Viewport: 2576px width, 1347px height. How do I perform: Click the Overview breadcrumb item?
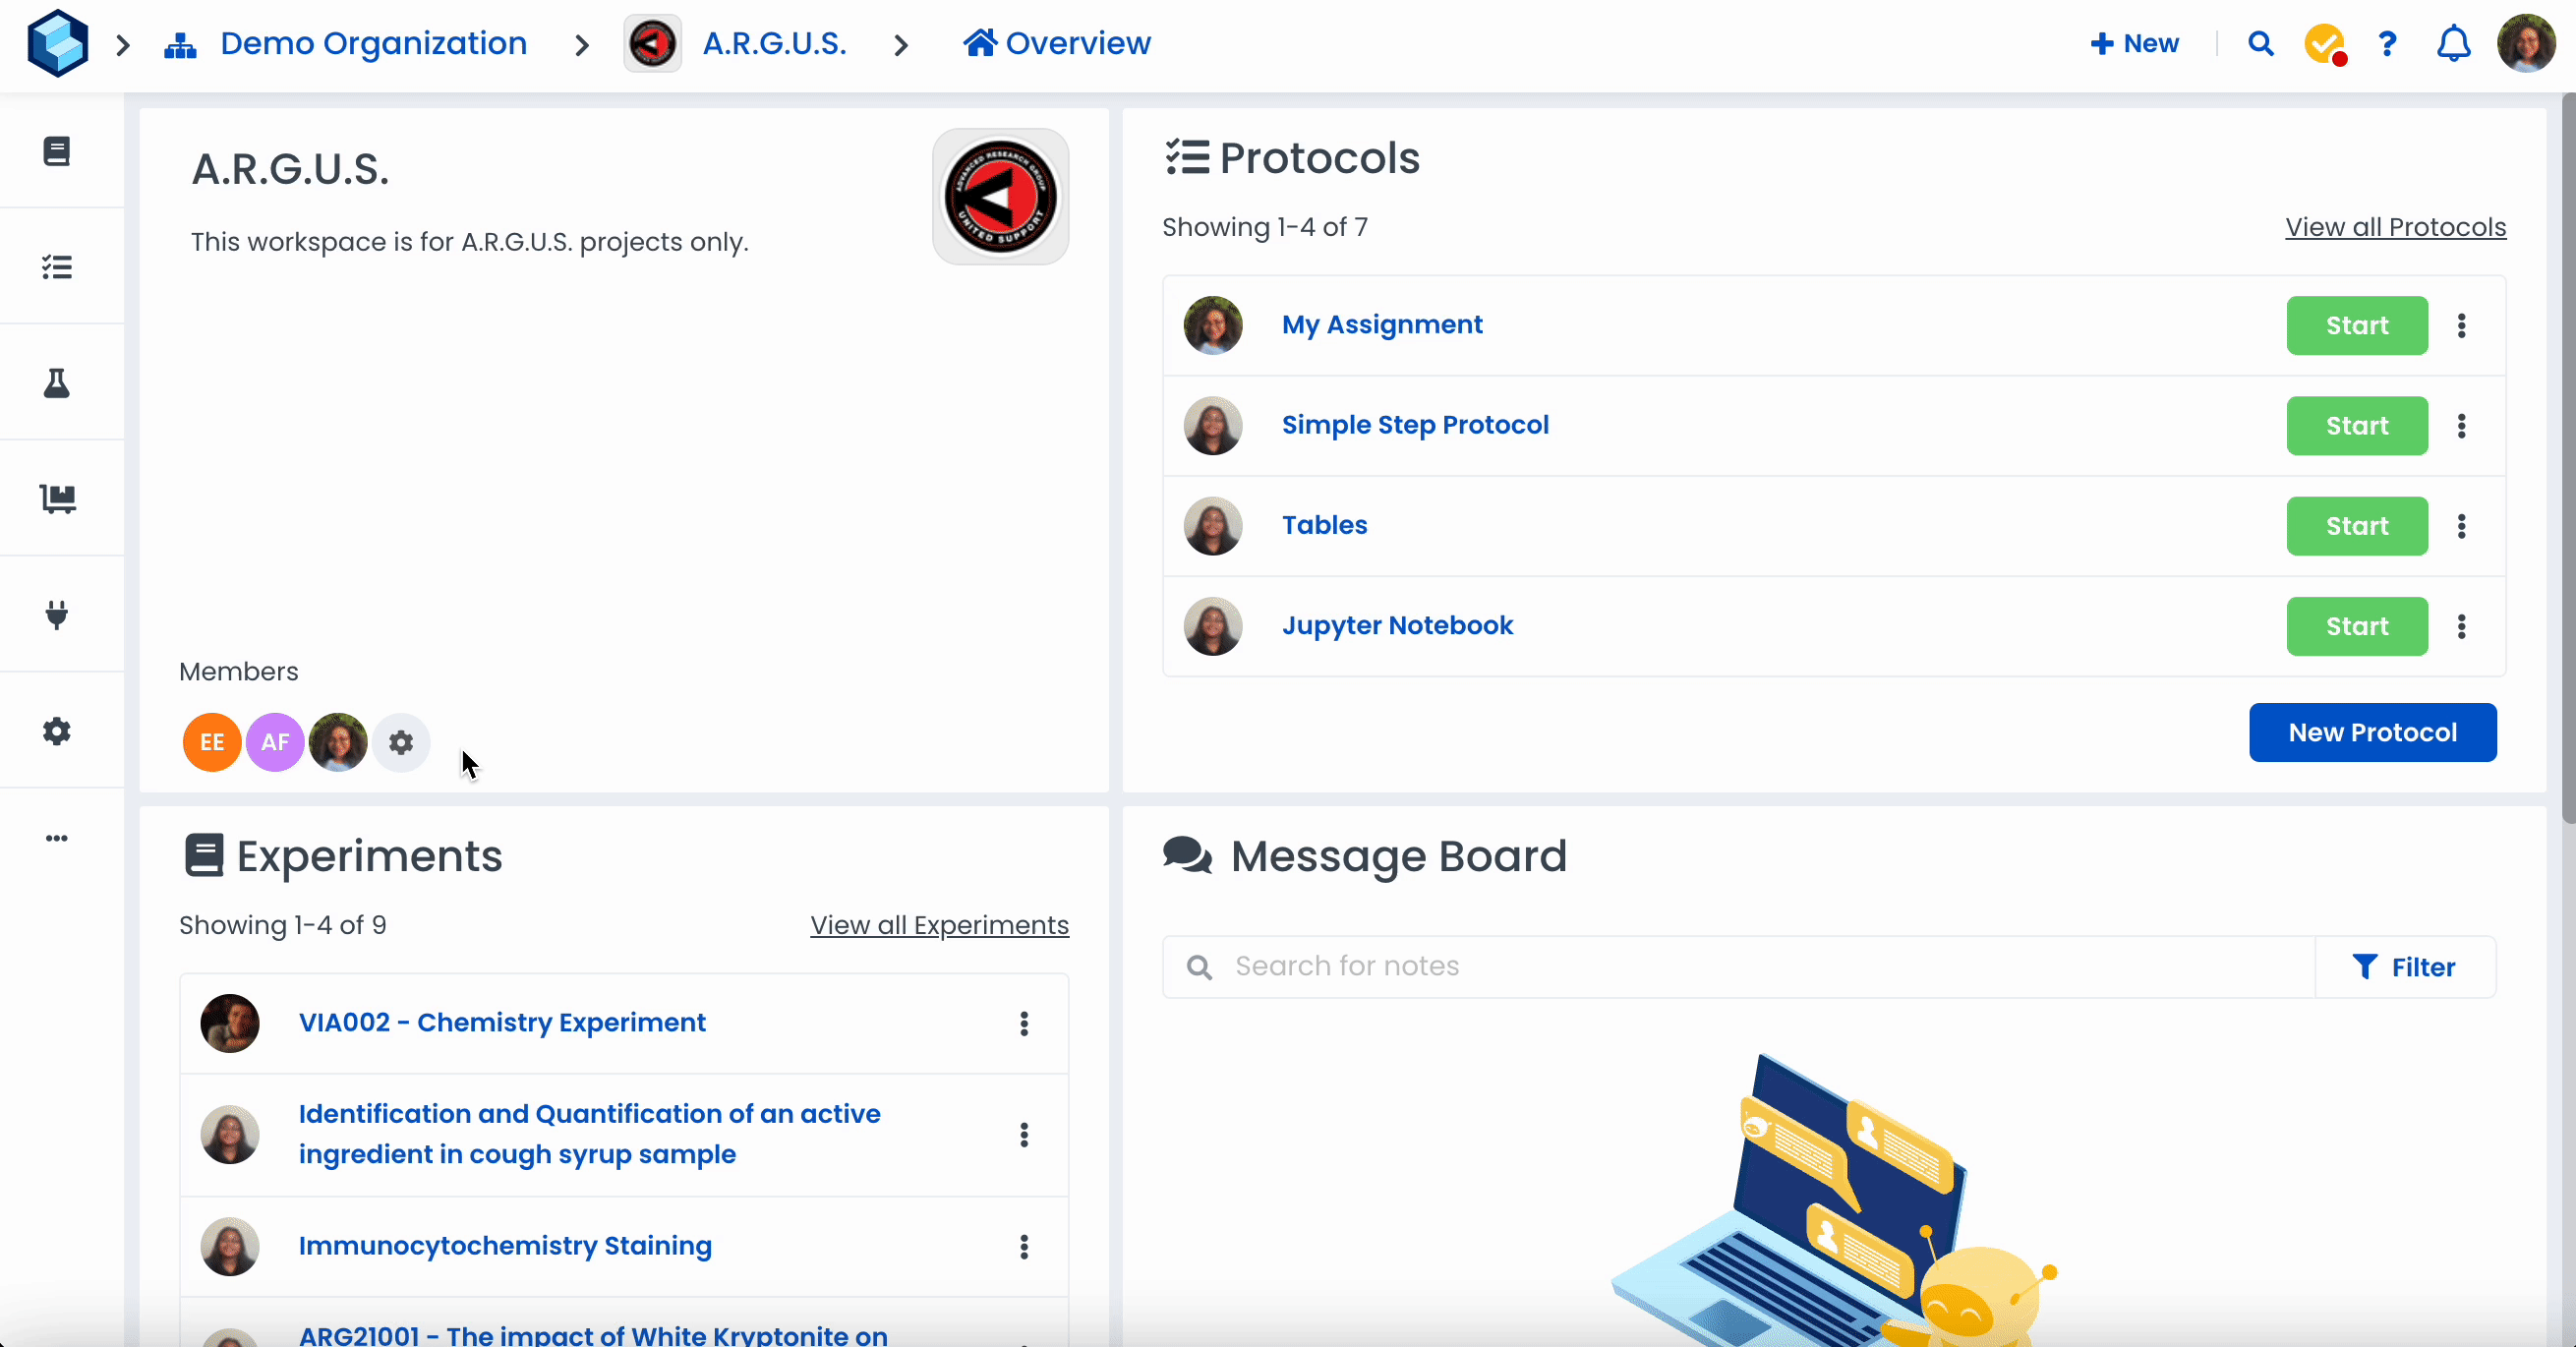pos(1058,44)
